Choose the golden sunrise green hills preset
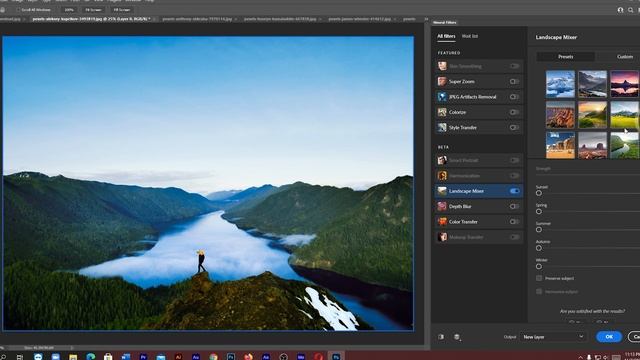Screen dimensions: 640x360 pyautogui.click(x=592, y=115)
